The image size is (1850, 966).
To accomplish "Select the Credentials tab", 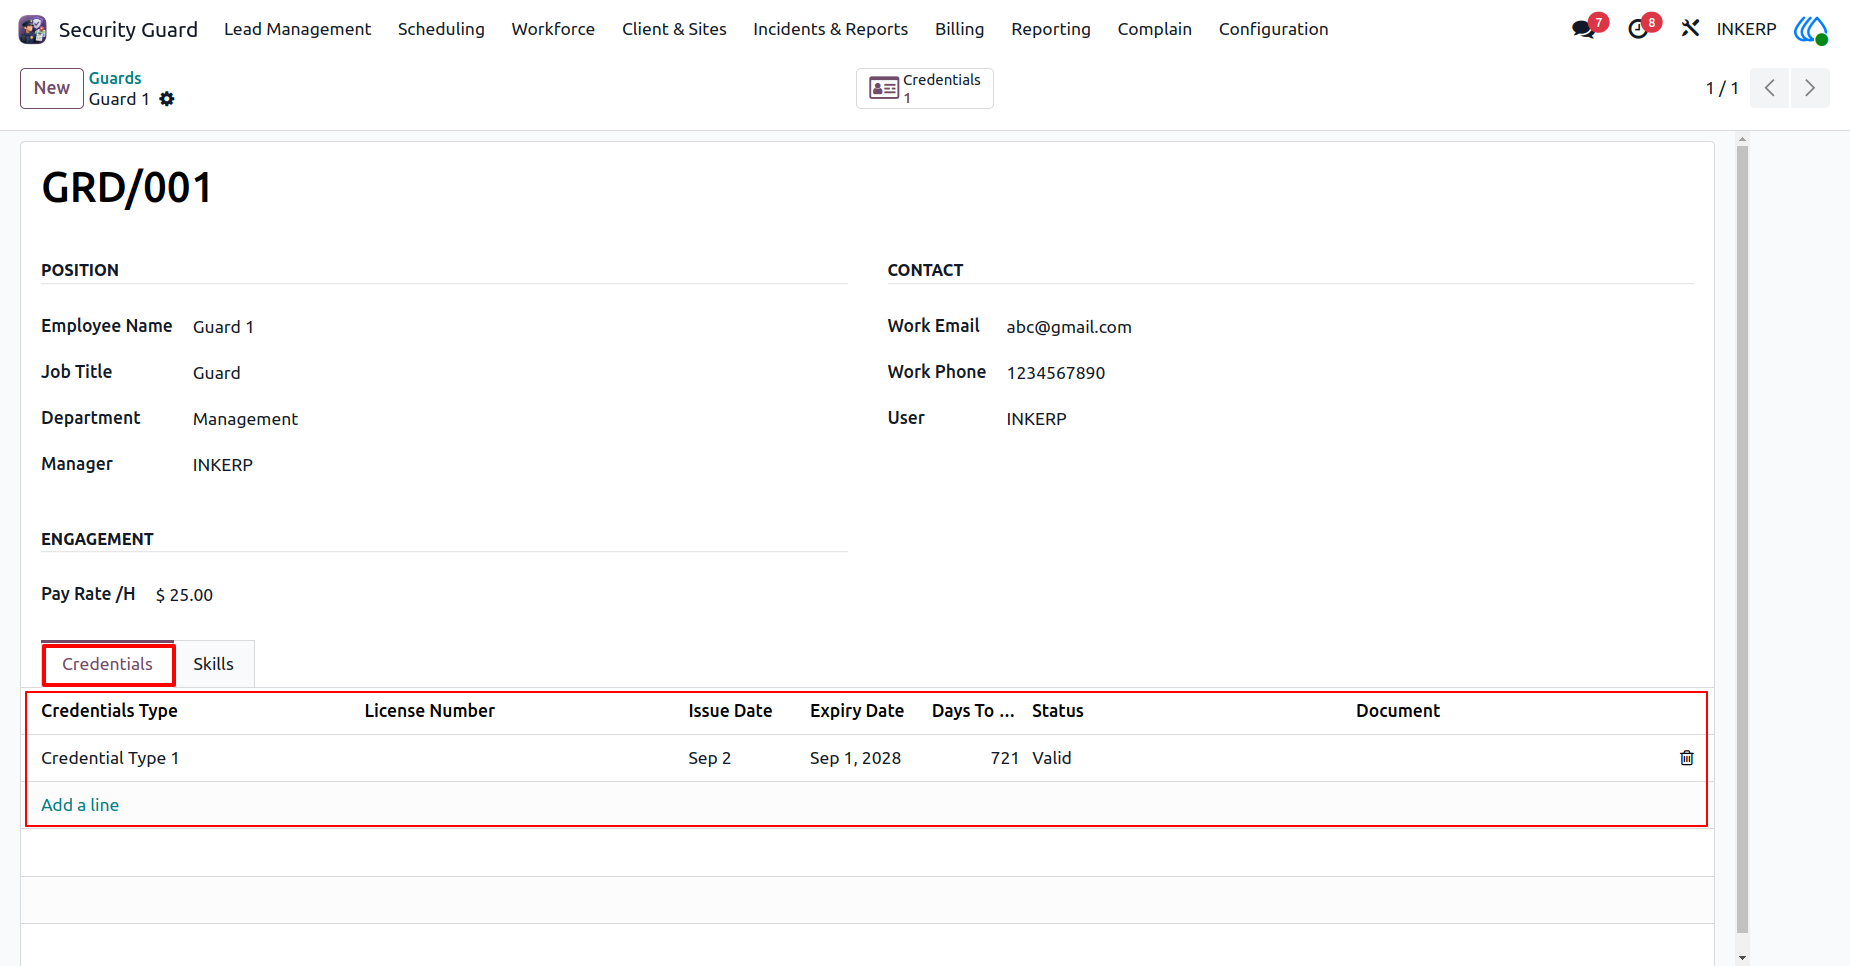I will [108, 664].
